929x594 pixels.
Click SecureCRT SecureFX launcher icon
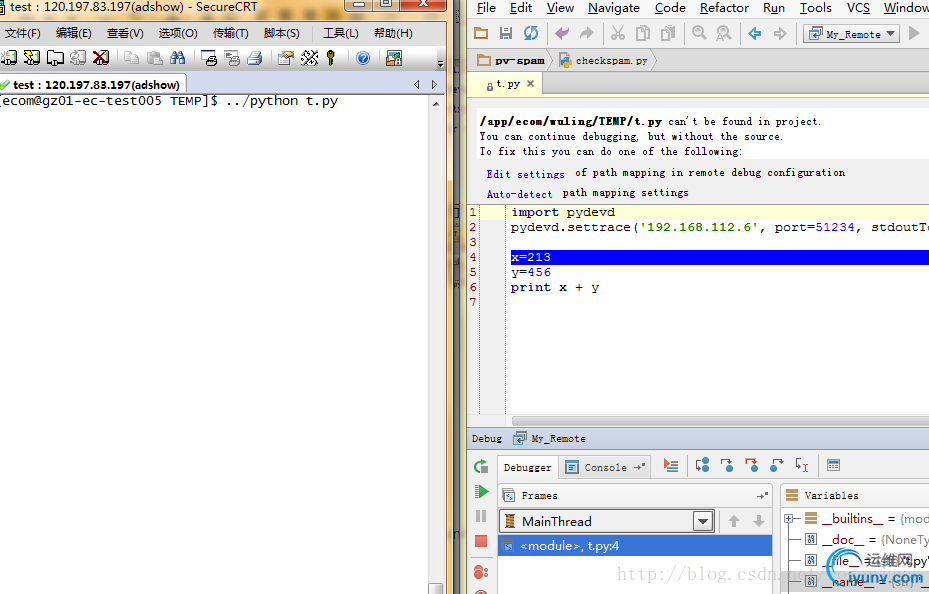(393, 57)
